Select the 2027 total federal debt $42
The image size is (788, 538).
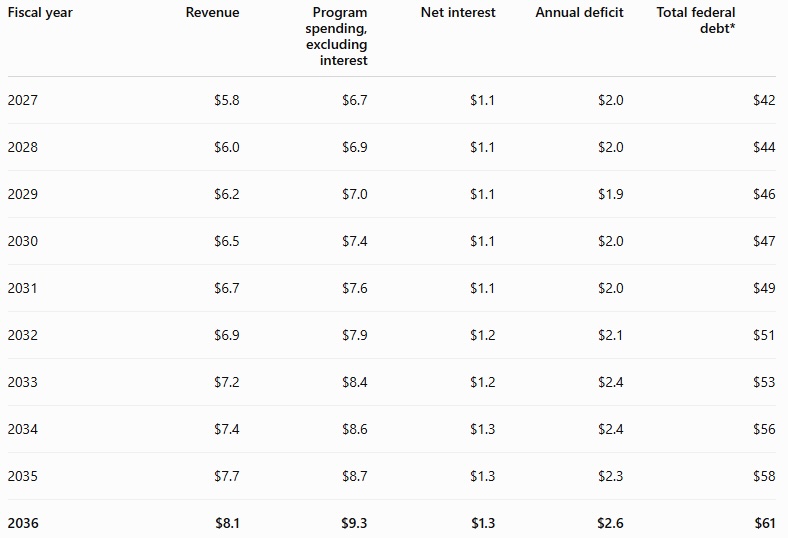(764, 100)
